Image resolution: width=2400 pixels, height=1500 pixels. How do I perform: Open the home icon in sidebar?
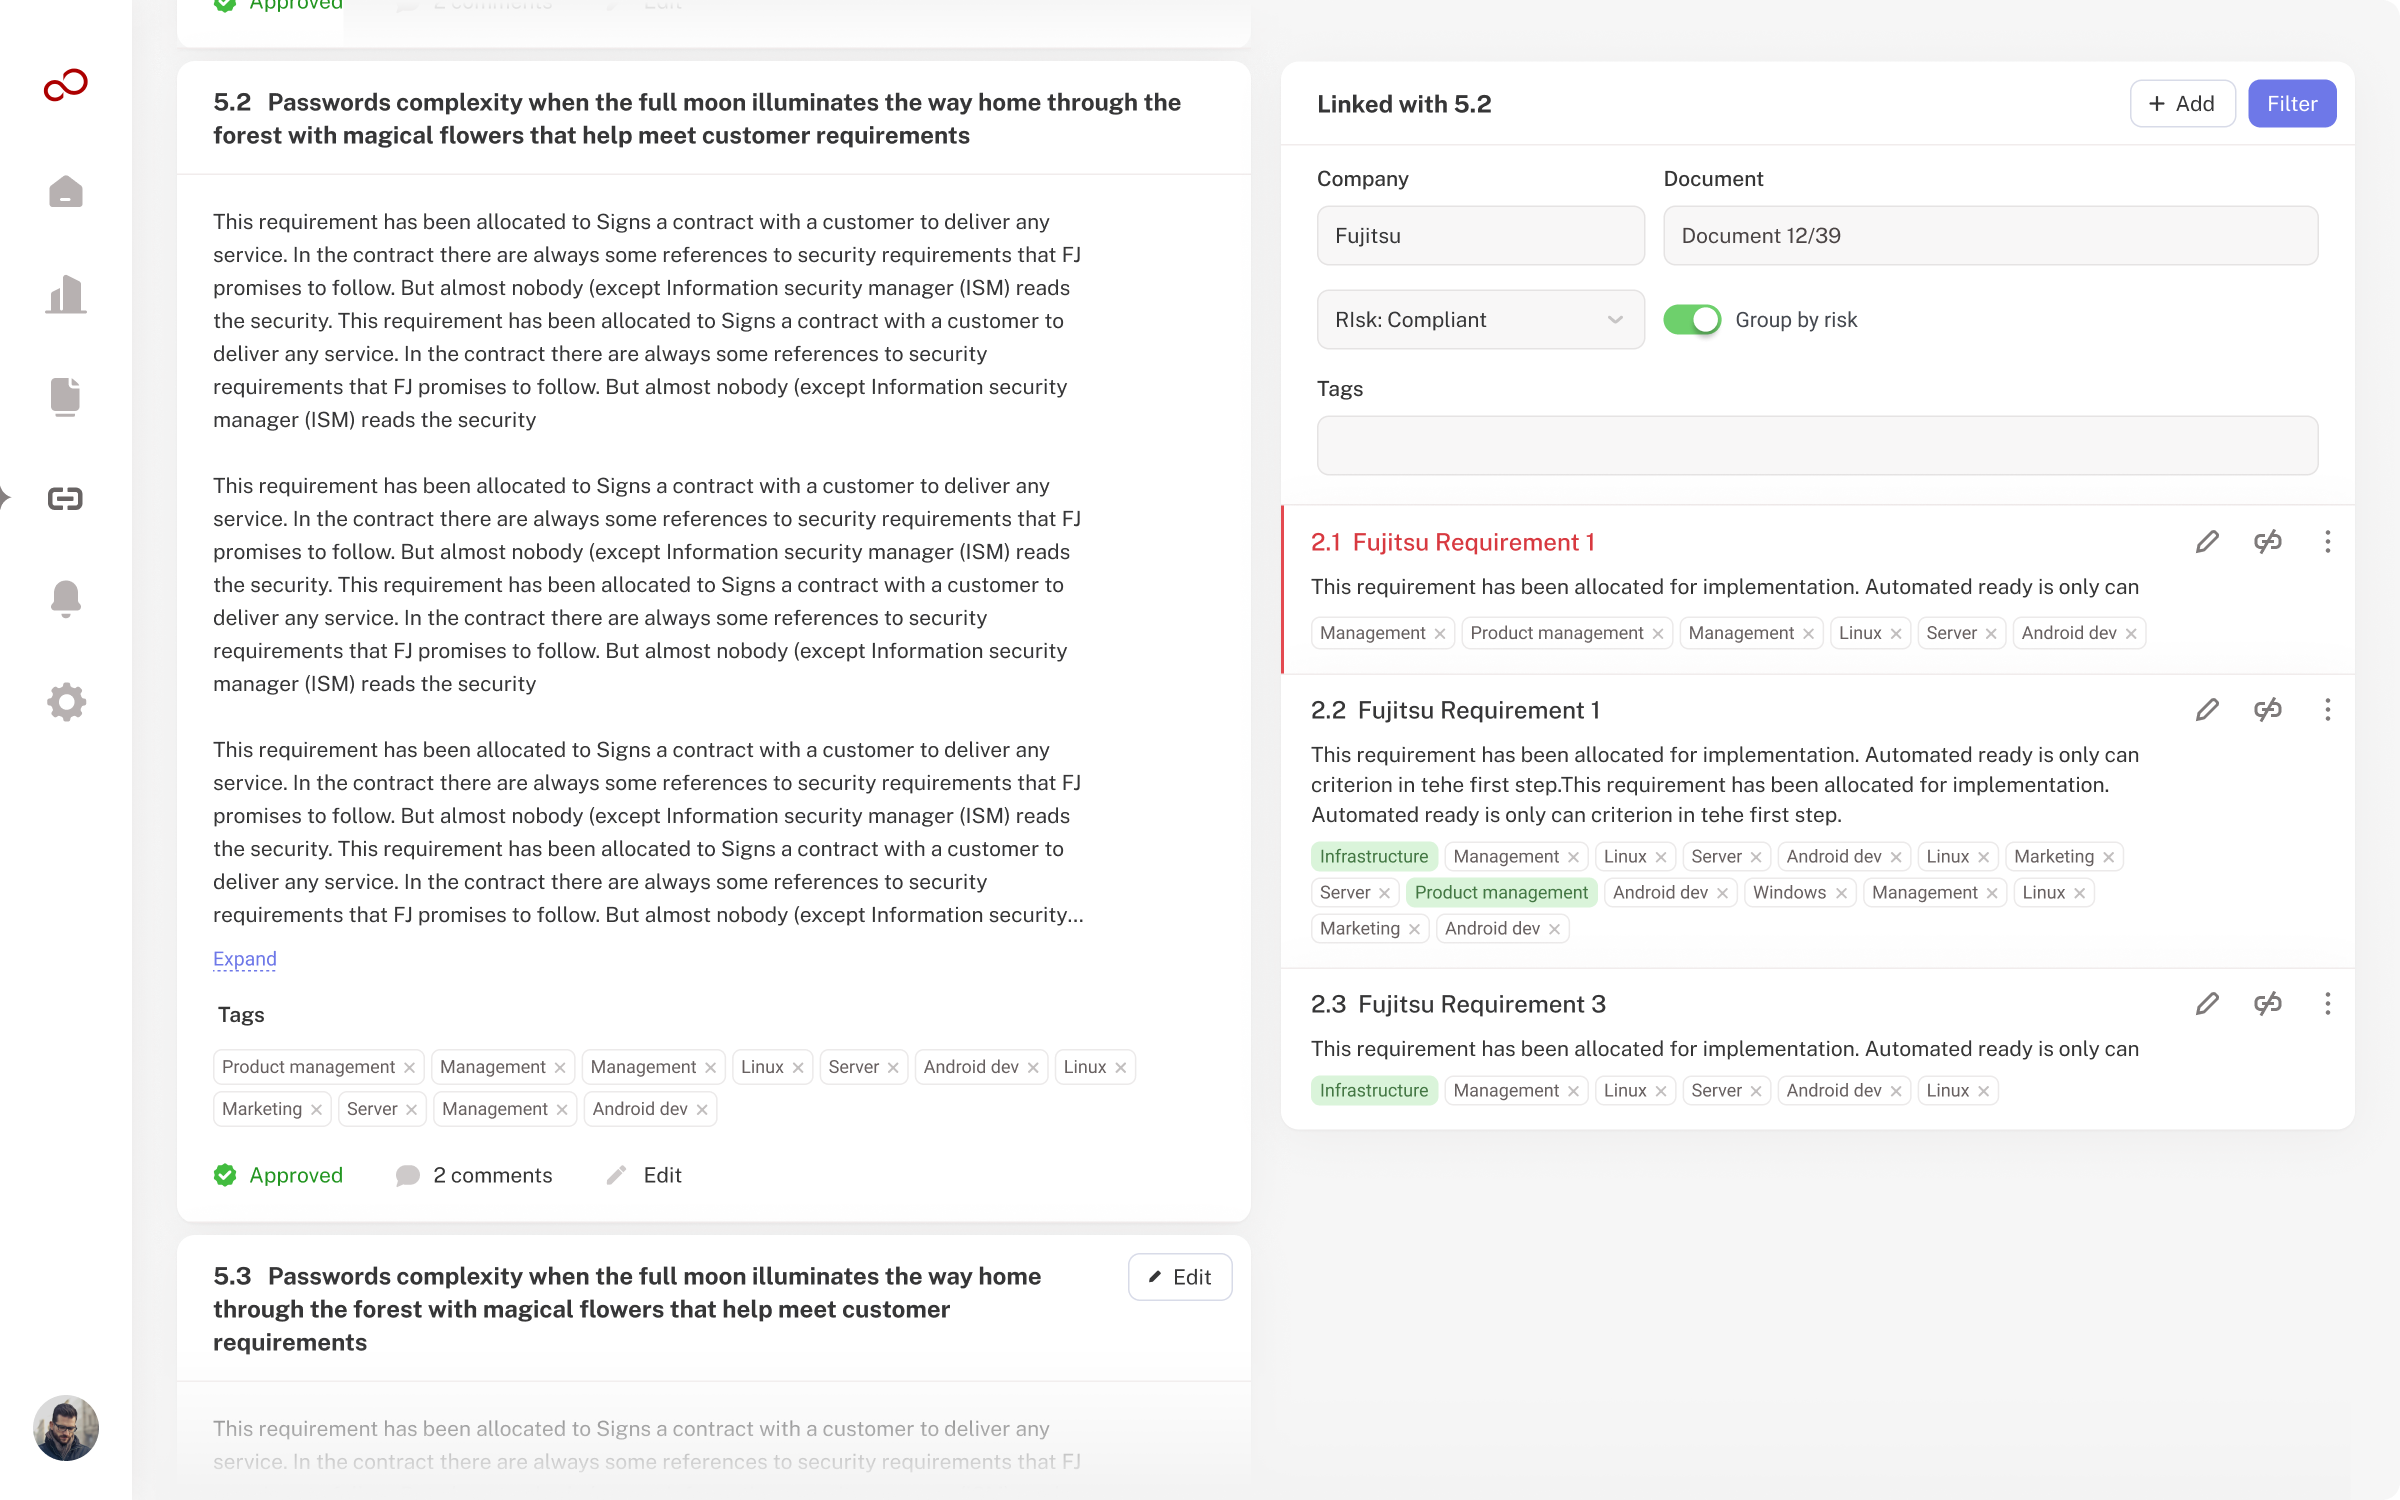pyautogui.click(x=66, y=191)
